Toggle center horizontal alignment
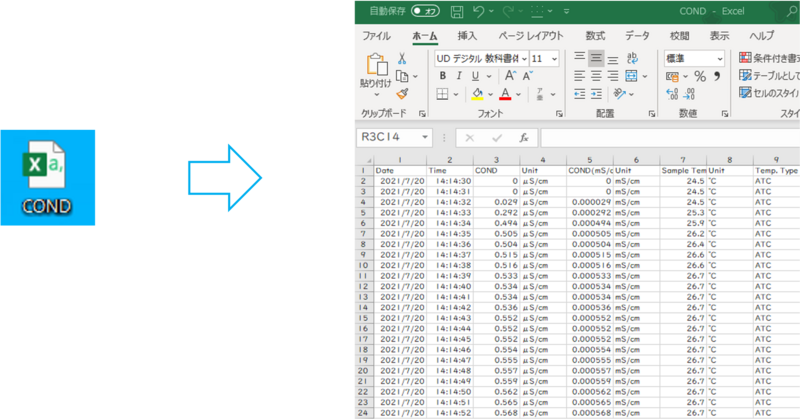Screen dimensions: 800x419 [x=596, y=76]
